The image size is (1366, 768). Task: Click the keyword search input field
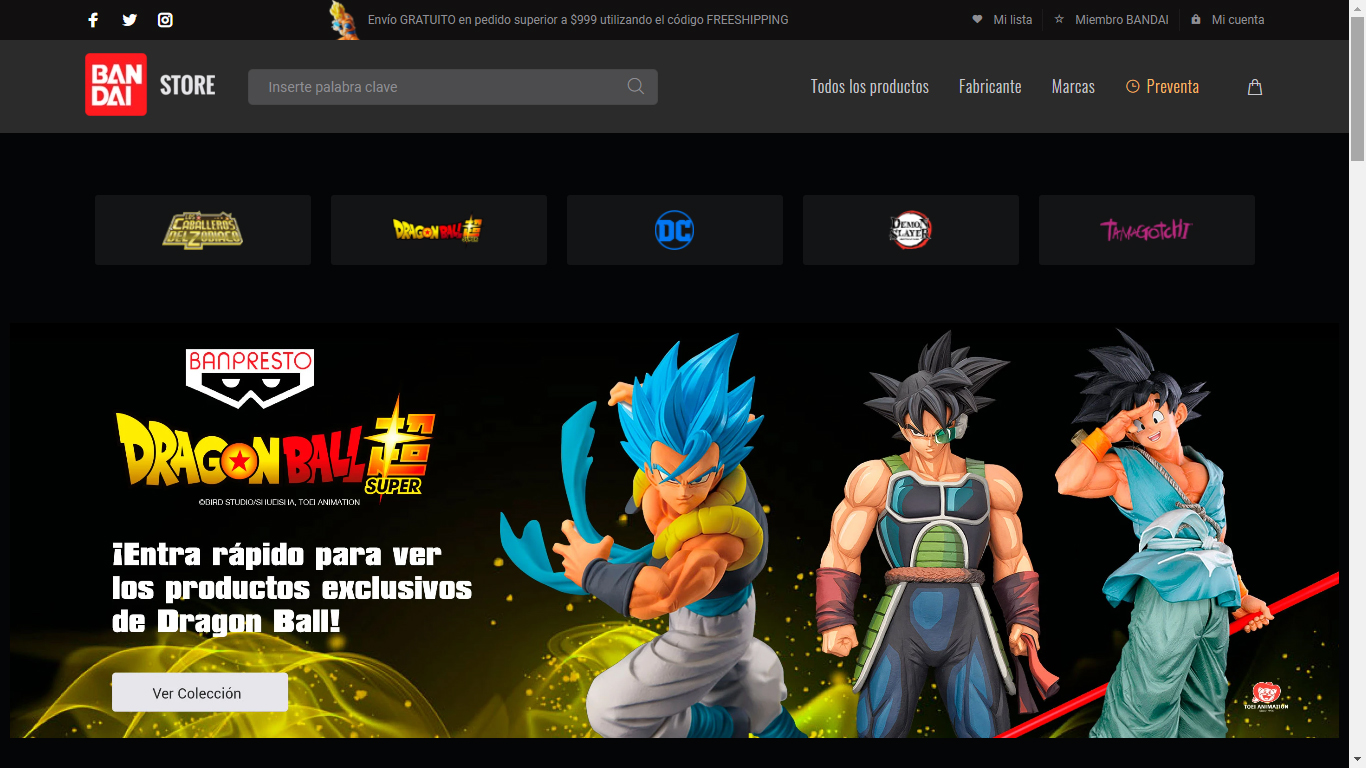point(440,87)
